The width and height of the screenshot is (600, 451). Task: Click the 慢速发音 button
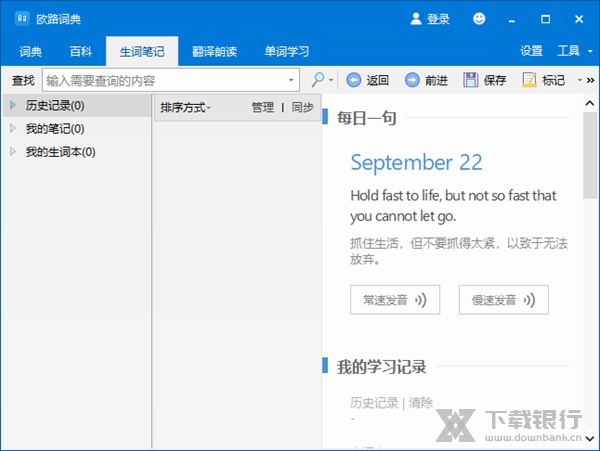coord(504,300)
